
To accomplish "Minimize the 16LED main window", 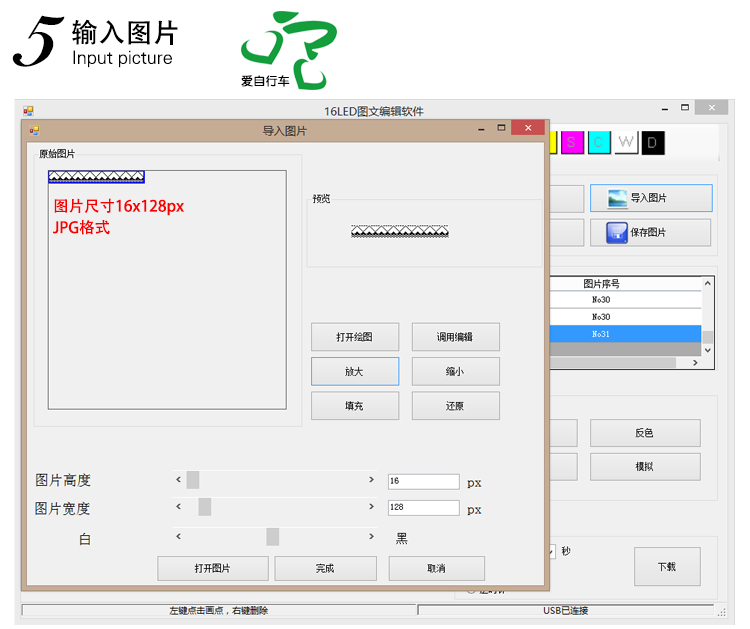I will pyautogui.click(x=665, y=109).
